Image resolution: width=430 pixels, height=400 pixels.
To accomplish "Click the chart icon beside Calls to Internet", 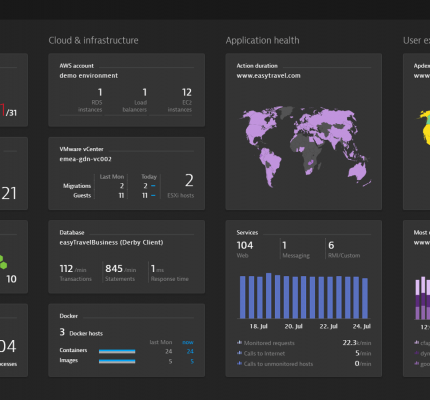I will [239, 353].
